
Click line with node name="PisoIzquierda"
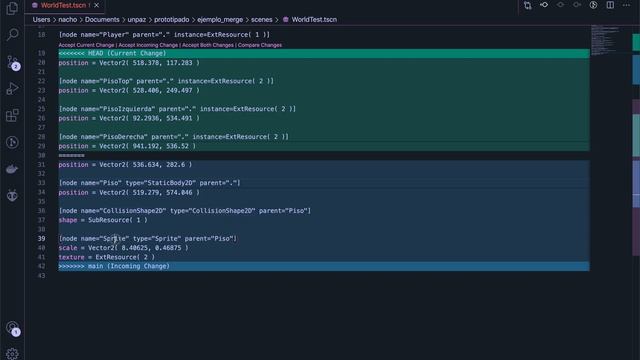tap(177, 109)
